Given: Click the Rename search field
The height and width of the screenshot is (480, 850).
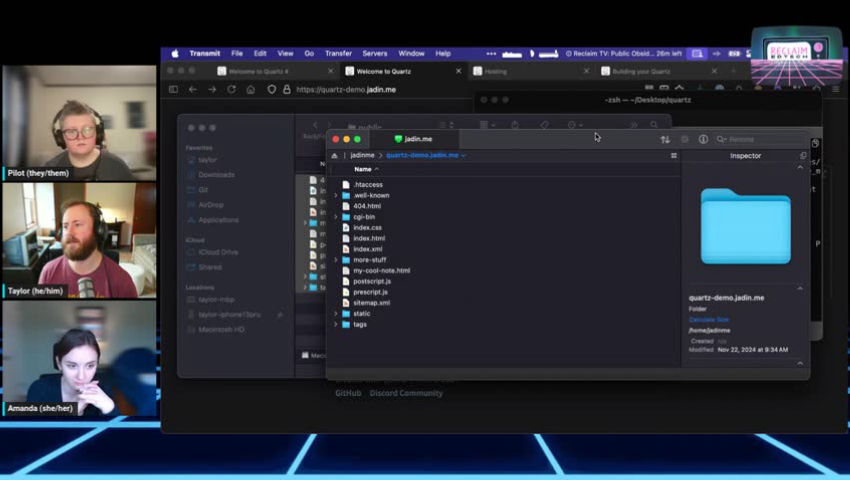Looking at the screenshot, I should 760,139.
